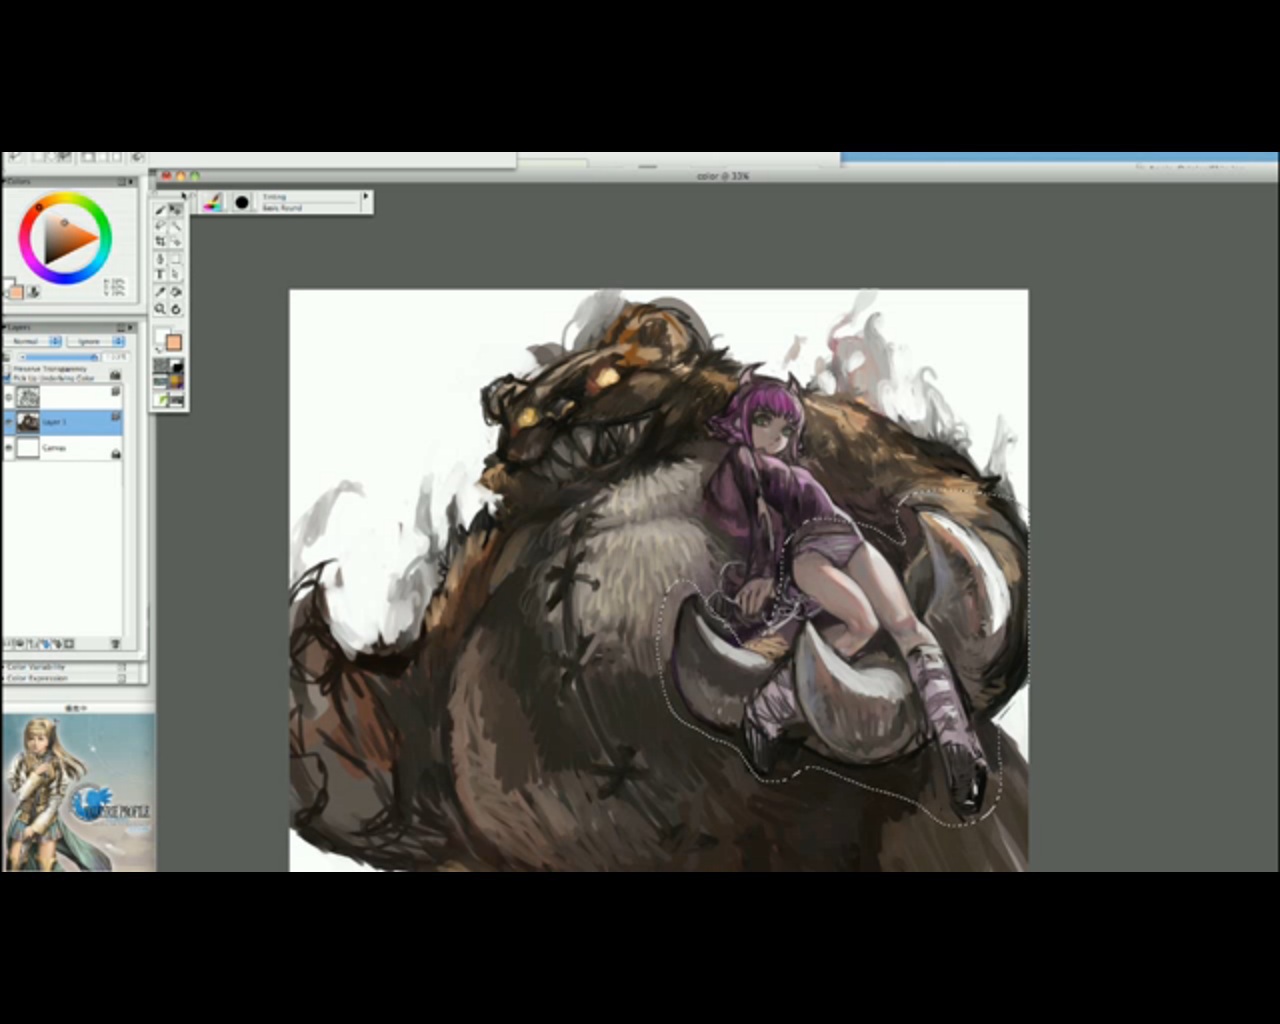Toggle visibility of the top sketch layer

[9, 397]
